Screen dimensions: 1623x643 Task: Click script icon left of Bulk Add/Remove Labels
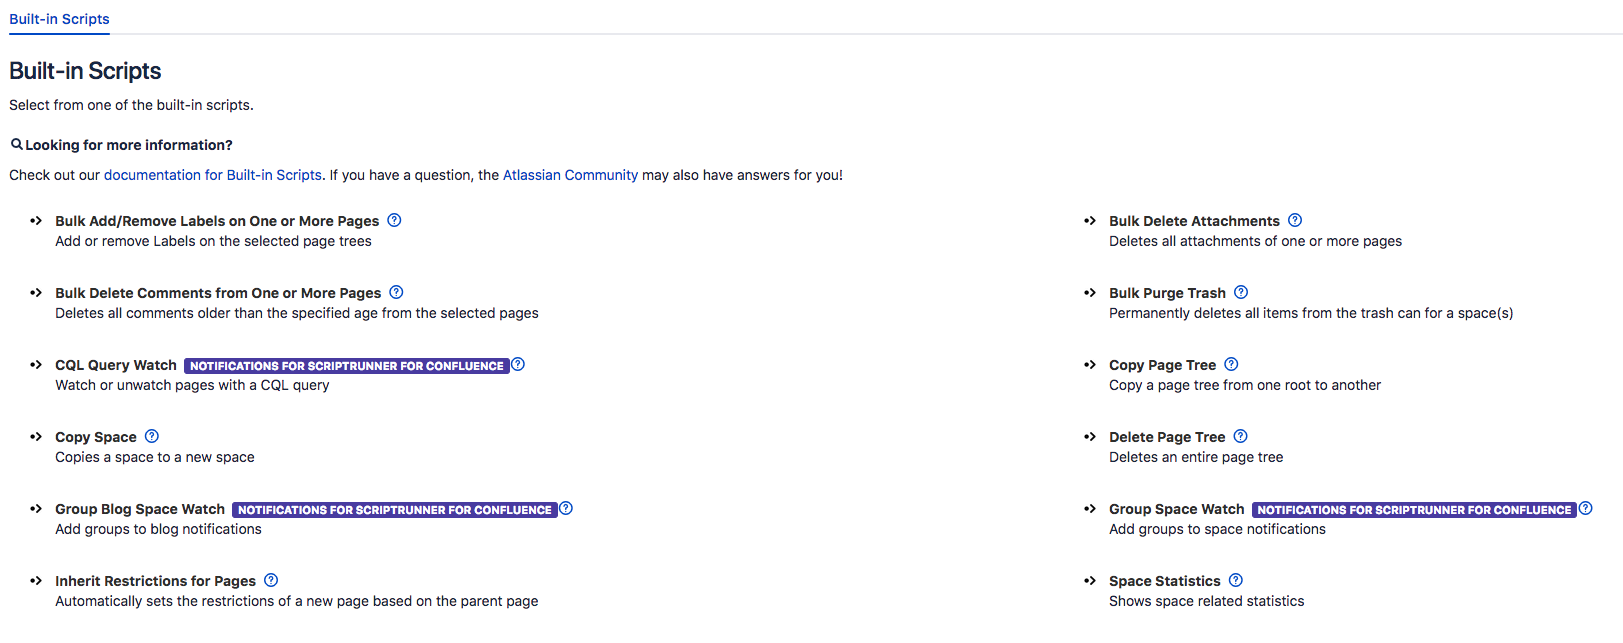click(x=36, y=221)
